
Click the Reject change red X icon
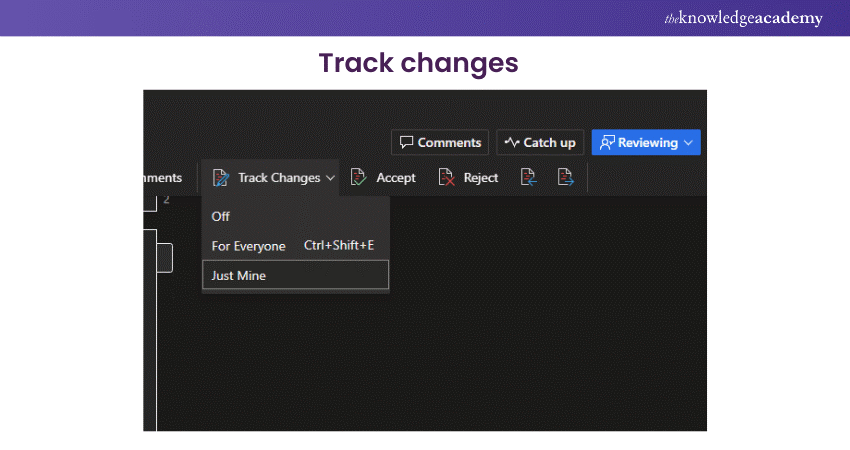447,178
